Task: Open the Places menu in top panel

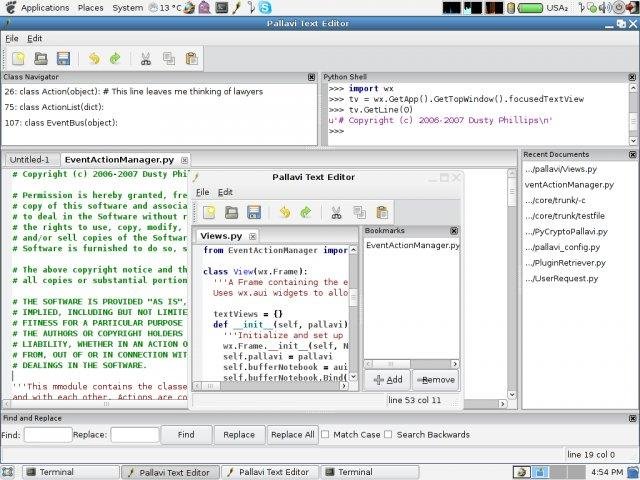Action: point(91,7)
